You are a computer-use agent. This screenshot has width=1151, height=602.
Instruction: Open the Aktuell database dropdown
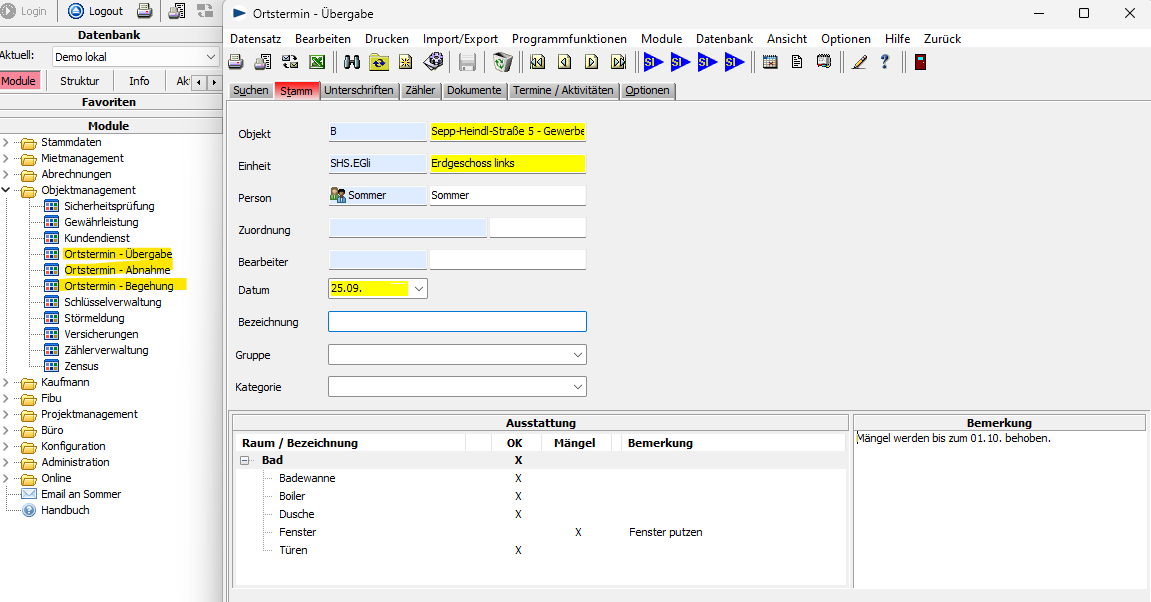pyautogui.click(x=210, y=57)
